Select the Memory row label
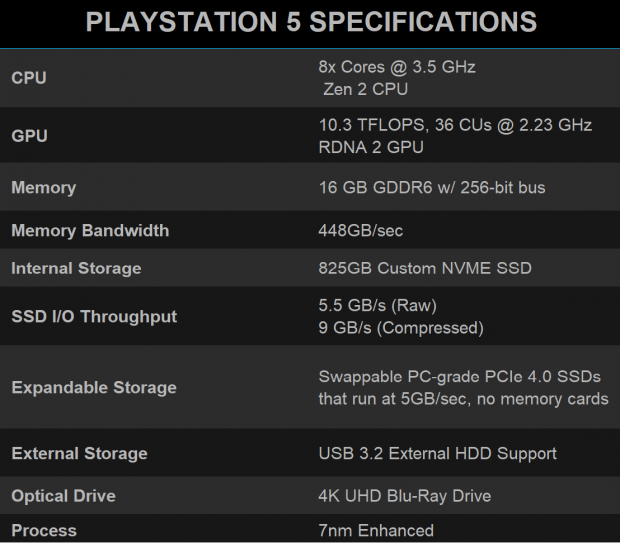Image resolution: width=620 pixels, height=543 pixels. pyautogui.click(x=43, y=187)
